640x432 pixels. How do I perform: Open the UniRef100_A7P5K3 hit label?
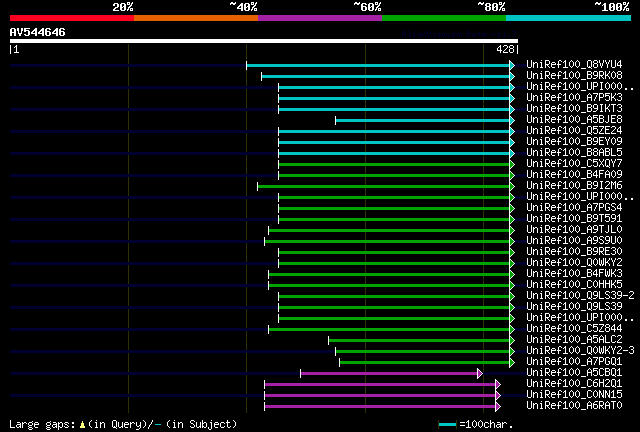point(574,97)
